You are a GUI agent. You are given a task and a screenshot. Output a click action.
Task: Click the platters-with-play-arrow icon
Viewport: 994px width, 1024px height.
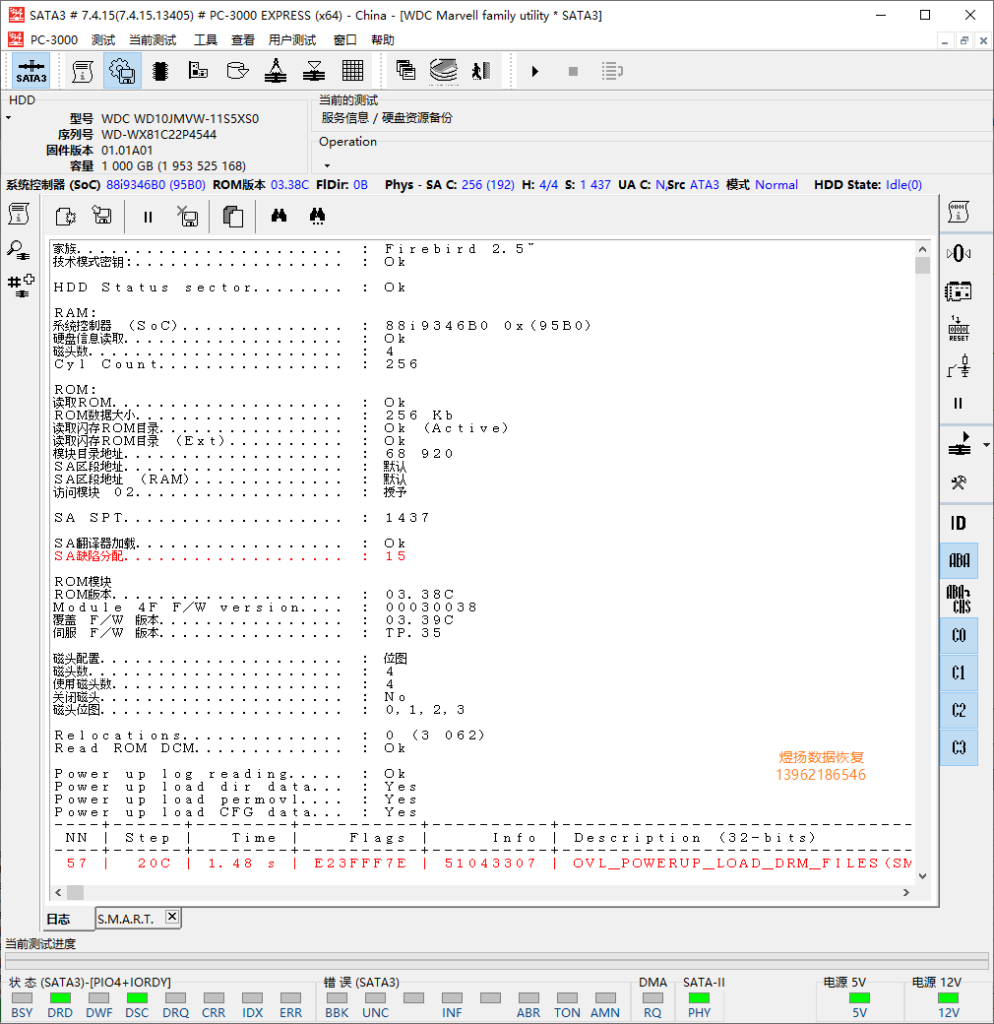click(959, 443)
